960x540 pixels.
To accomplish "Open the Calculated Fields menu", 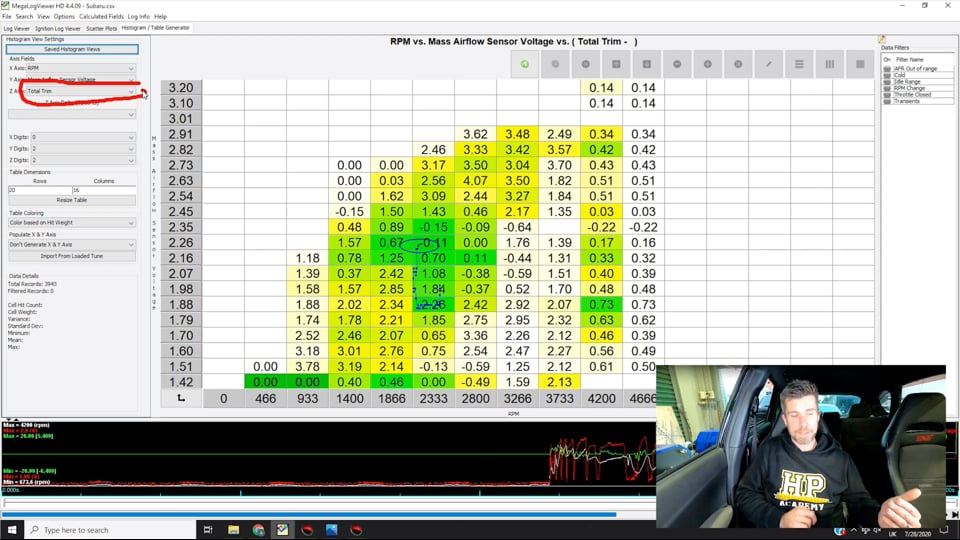I will [101, 17].
